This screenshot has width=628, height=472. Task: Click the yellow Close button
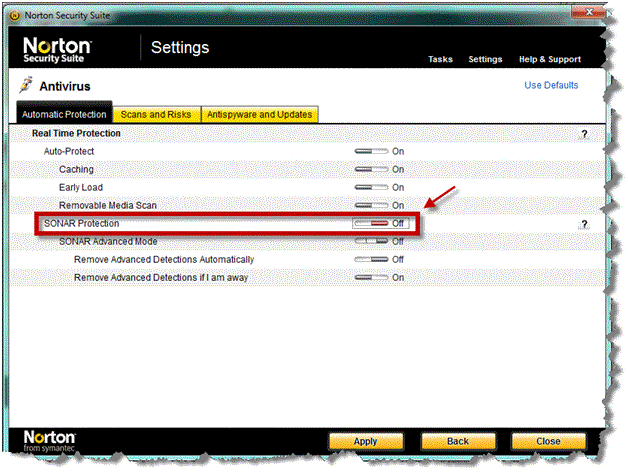[x=548, y=441]
